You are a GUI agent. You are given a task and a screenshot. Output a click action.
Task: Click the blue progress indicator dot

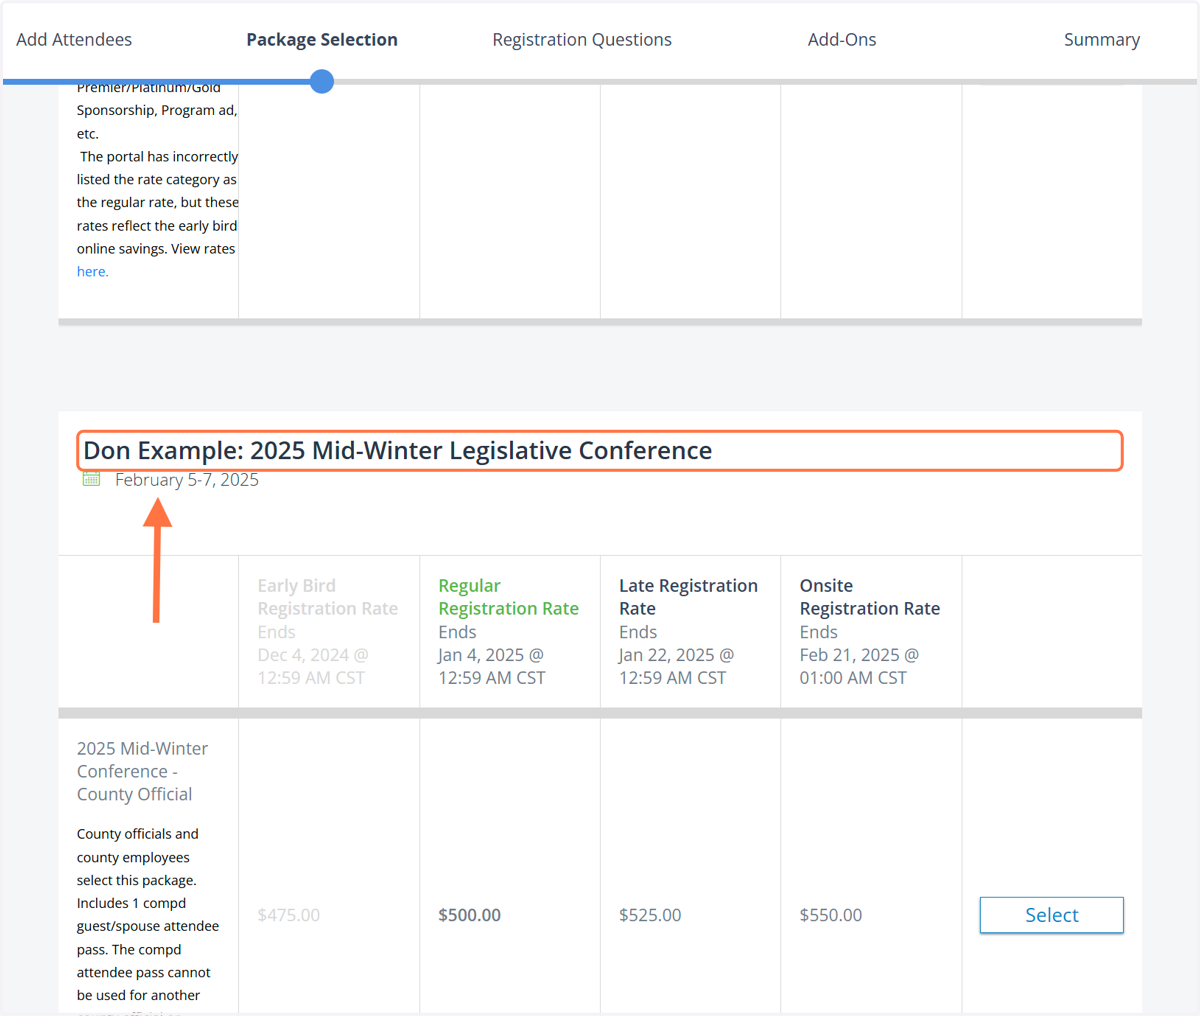322,82
